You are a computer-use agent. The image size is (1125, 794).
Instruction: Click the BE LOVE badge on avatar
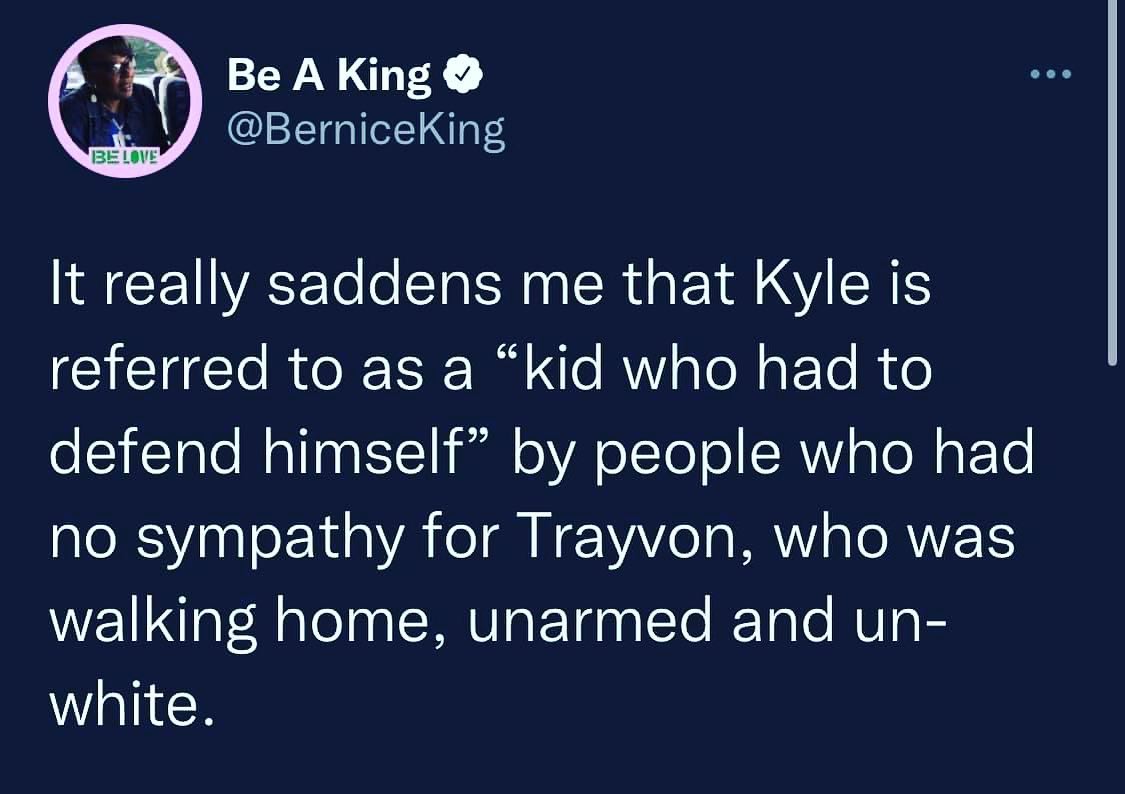tap(123, 156)
